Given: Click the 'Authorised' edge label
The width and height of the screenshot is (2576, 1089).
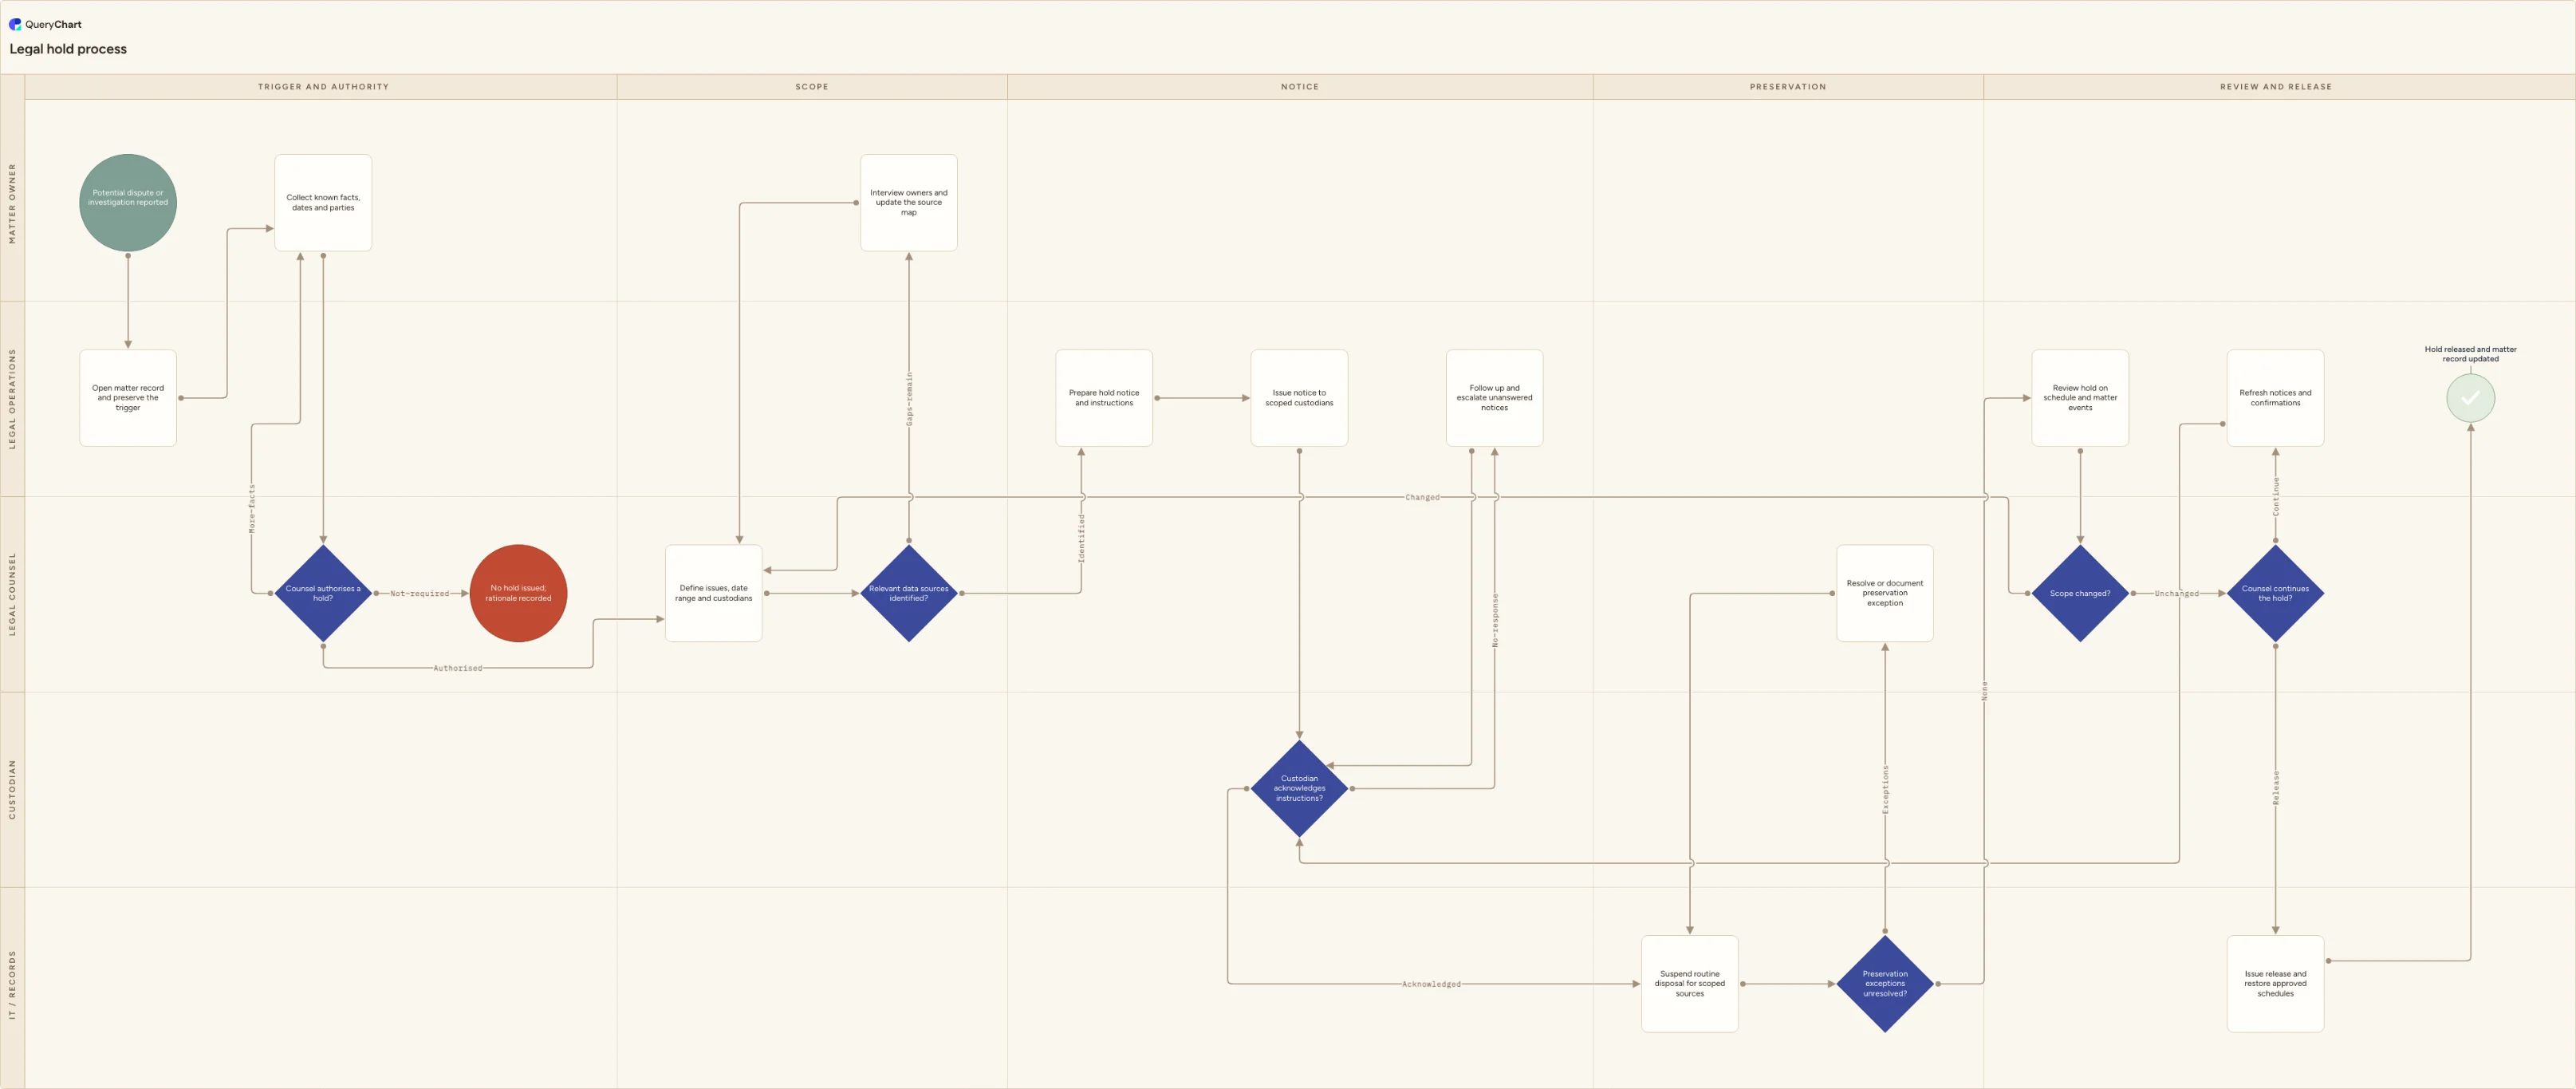Looking at the screenshot, I should pyautogui.click(x=457, y=668).
